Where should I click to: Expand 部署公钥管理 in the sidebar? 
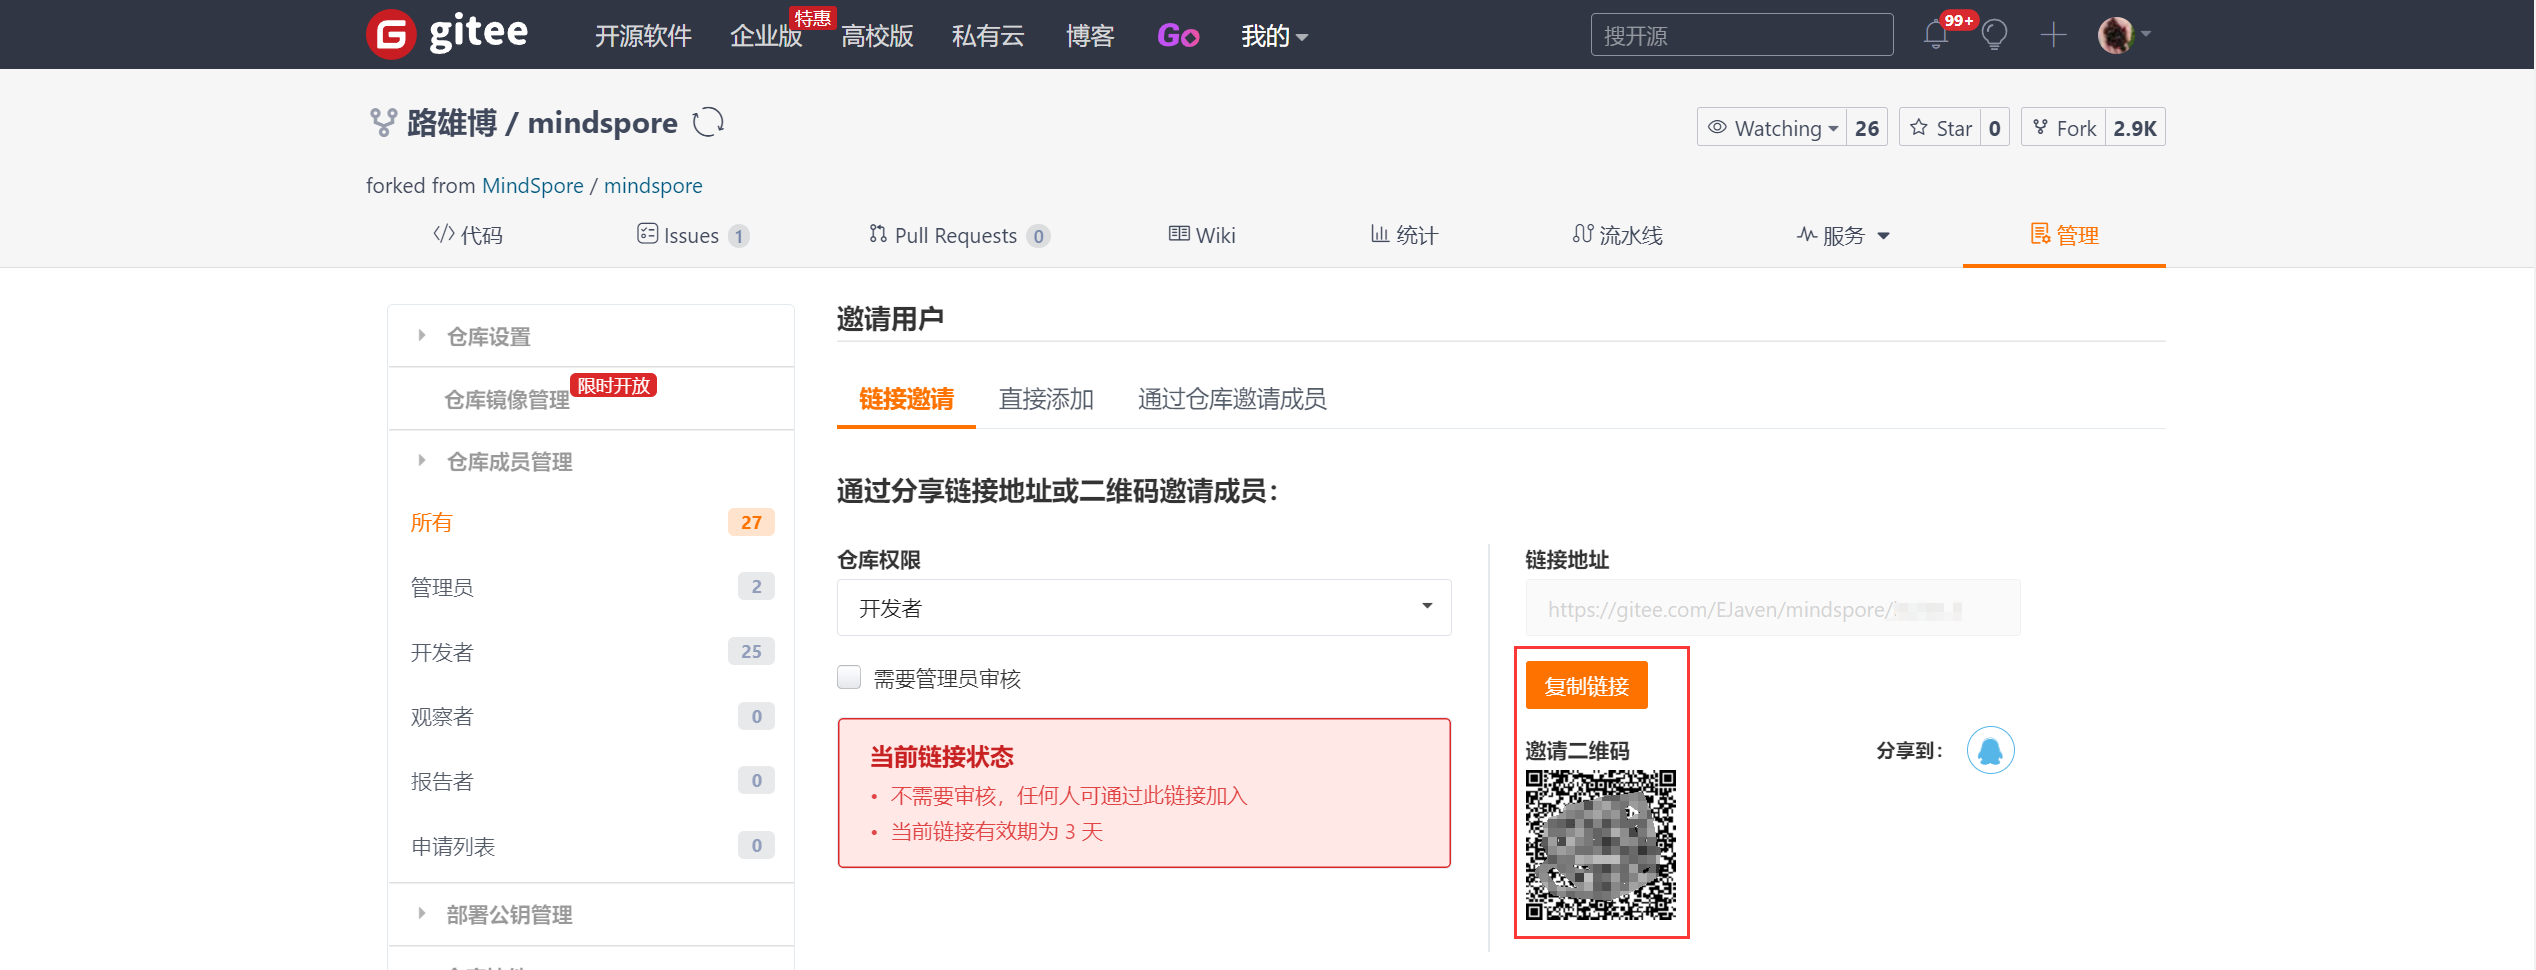(591, 914)
